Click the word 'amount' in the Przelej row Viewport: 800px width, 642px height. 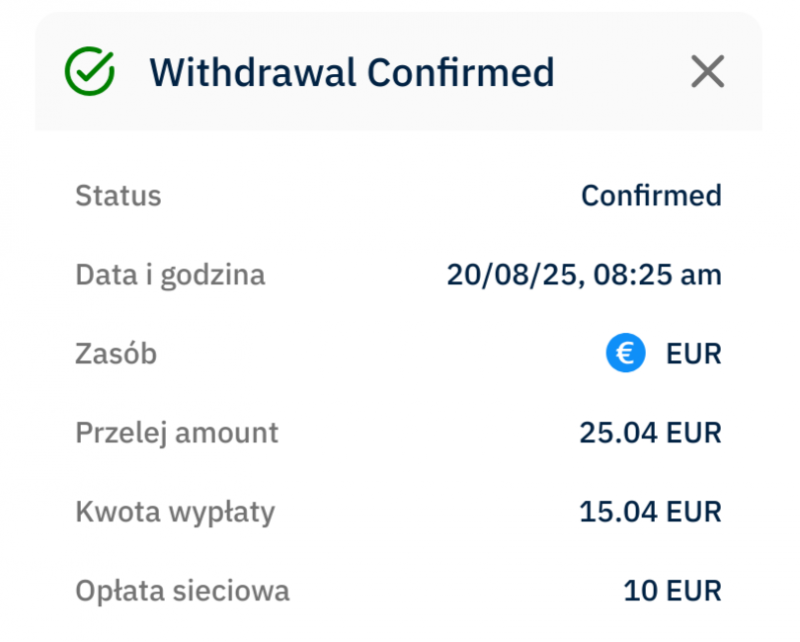click(x=227, y=433)
